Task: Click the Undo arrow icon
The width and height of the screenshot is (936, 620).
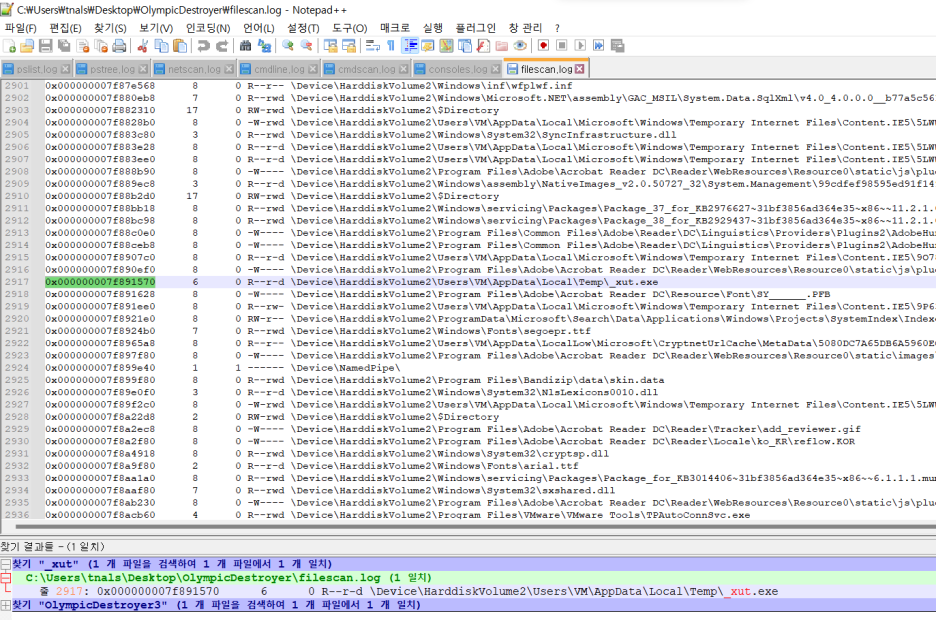Action: coord(204,46)
